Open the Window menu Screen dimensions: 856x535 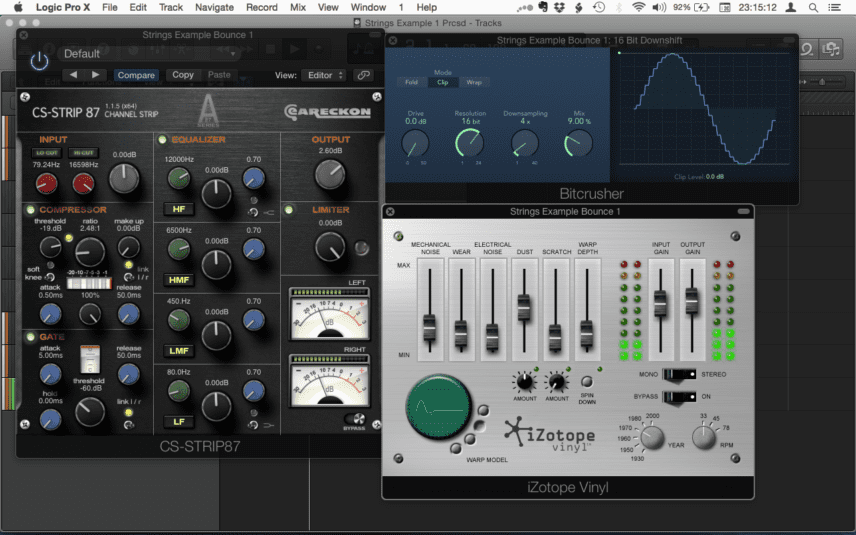click(368, 8)
